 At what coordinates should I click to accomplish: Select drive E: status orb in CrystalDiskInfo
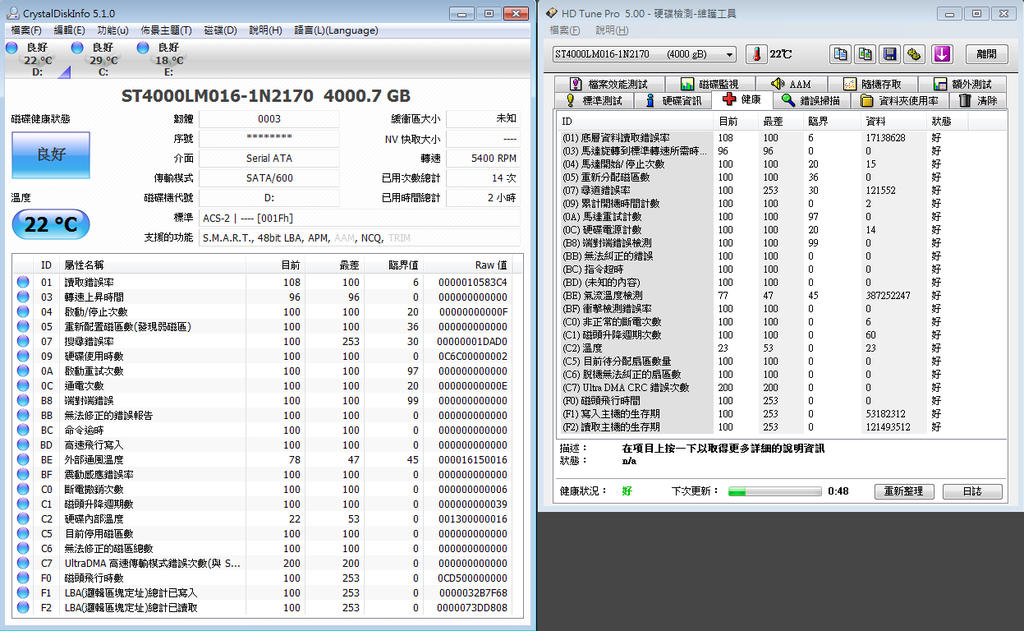(x=143, y=48)
